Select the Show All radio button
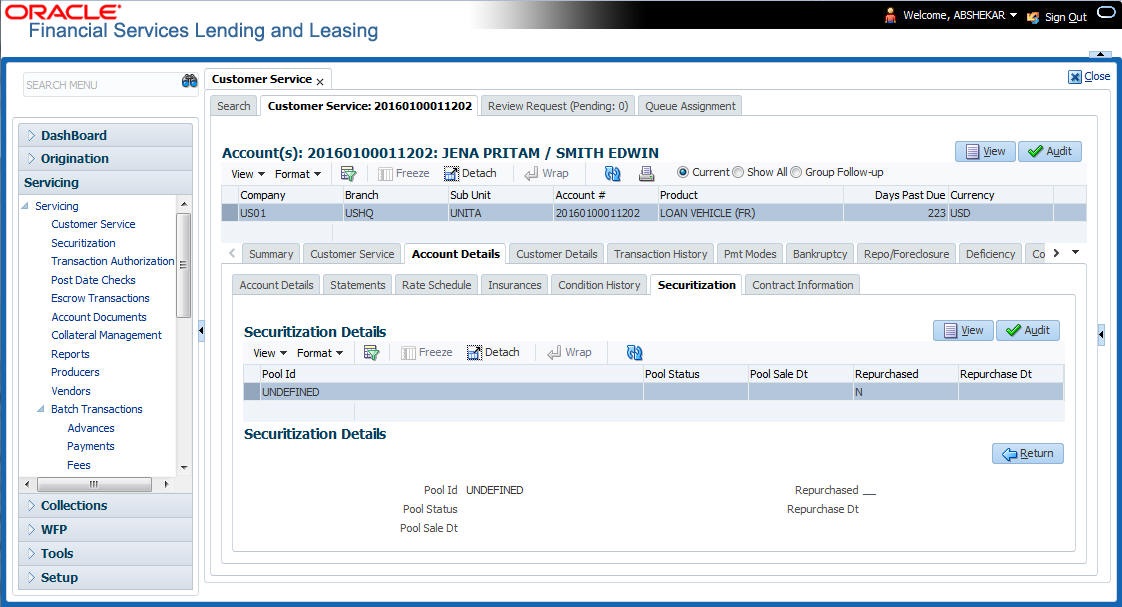The width and height of the screenshot is (1122, 607). coord(738,172)
